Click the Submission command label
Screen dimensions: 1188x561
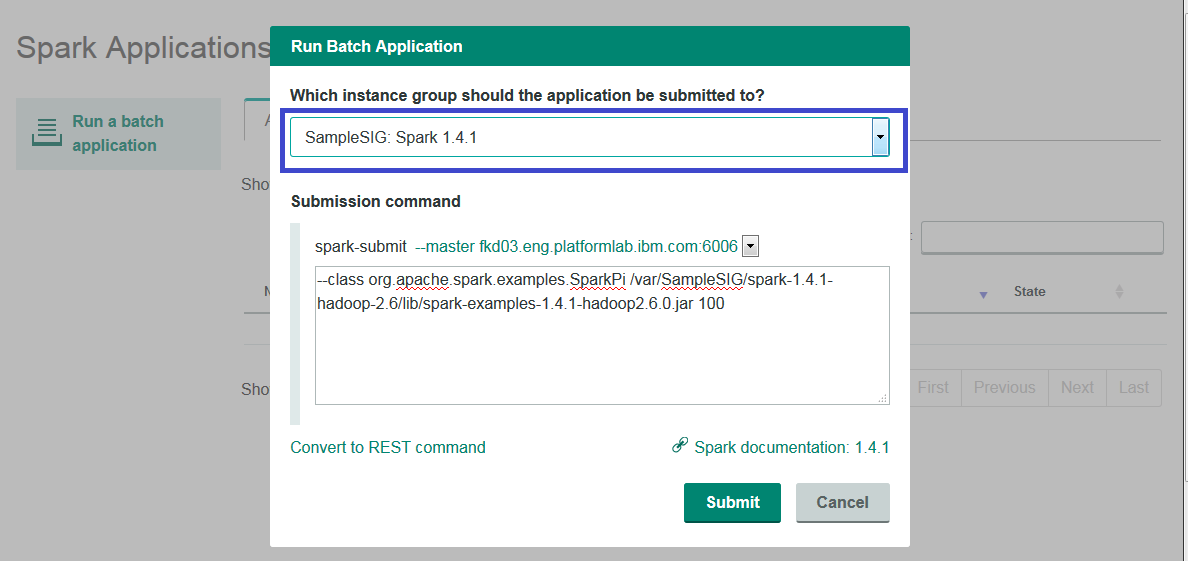376,202
